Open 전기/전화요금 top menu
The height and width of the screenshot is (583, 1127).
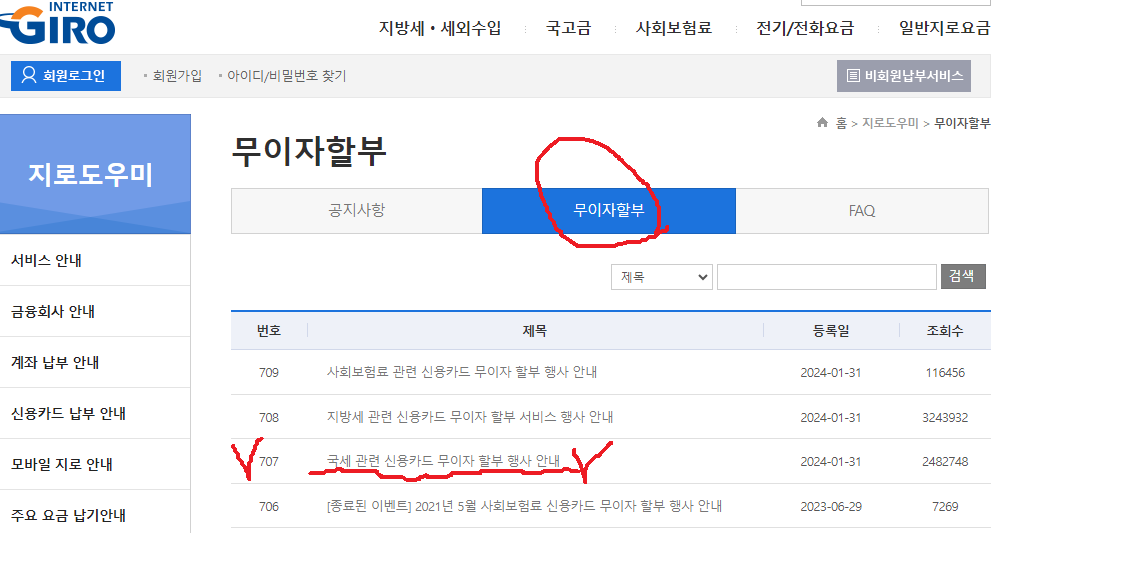tap(805, 28)
